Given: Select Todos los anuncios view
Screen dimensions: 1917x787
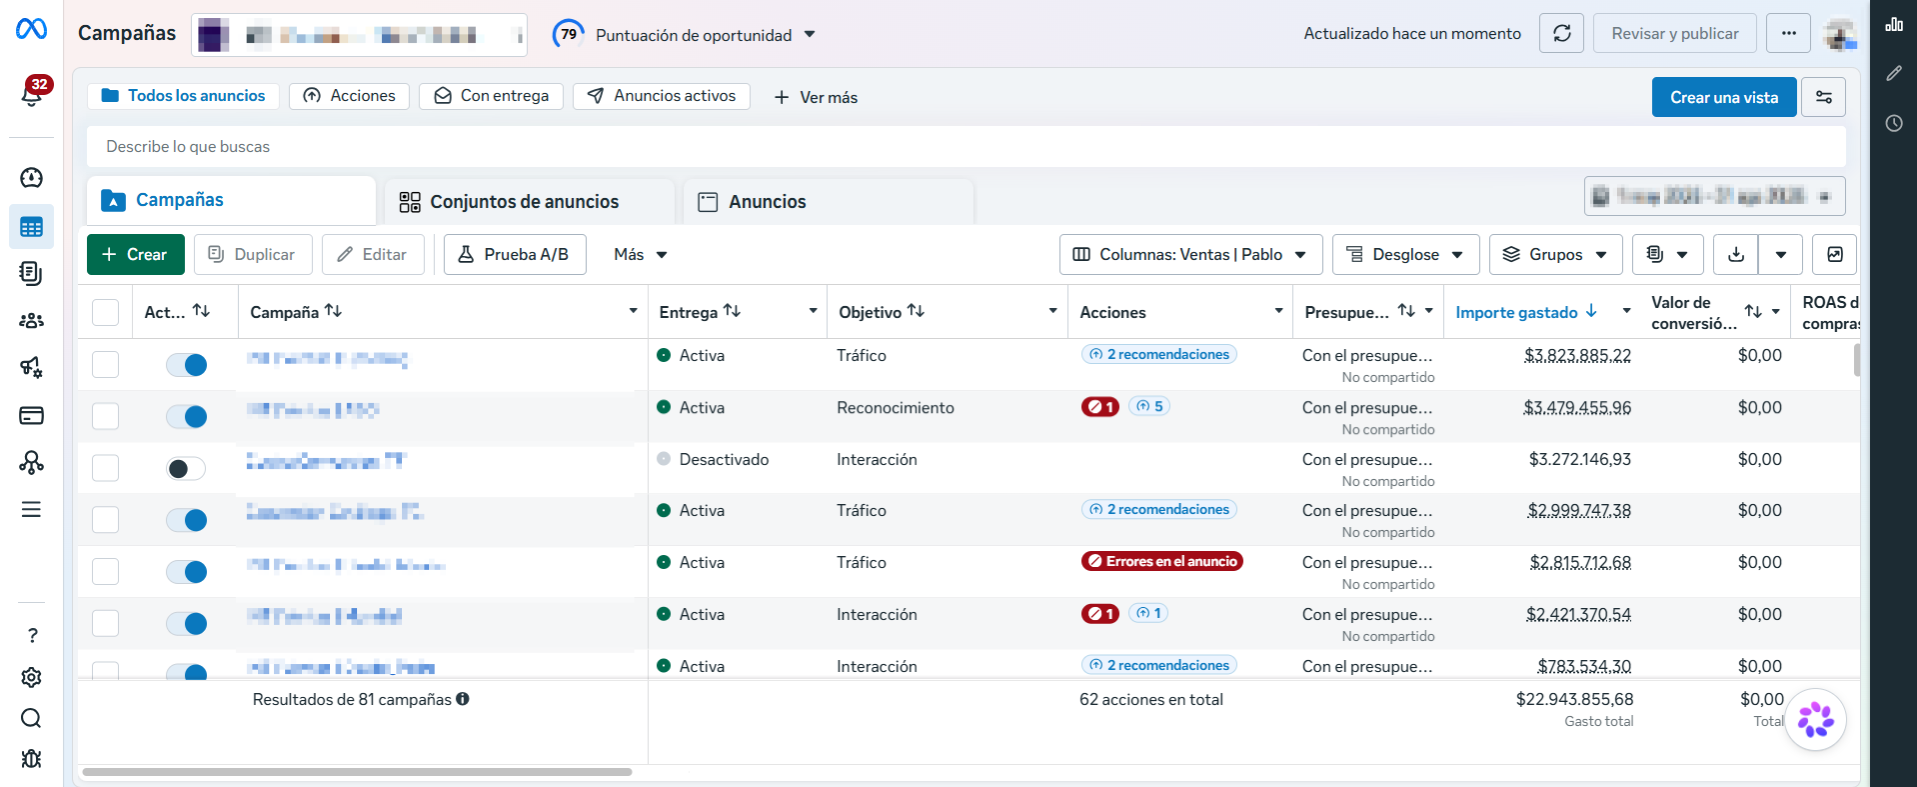Looking at the screenshot, I should click(183, 96).
